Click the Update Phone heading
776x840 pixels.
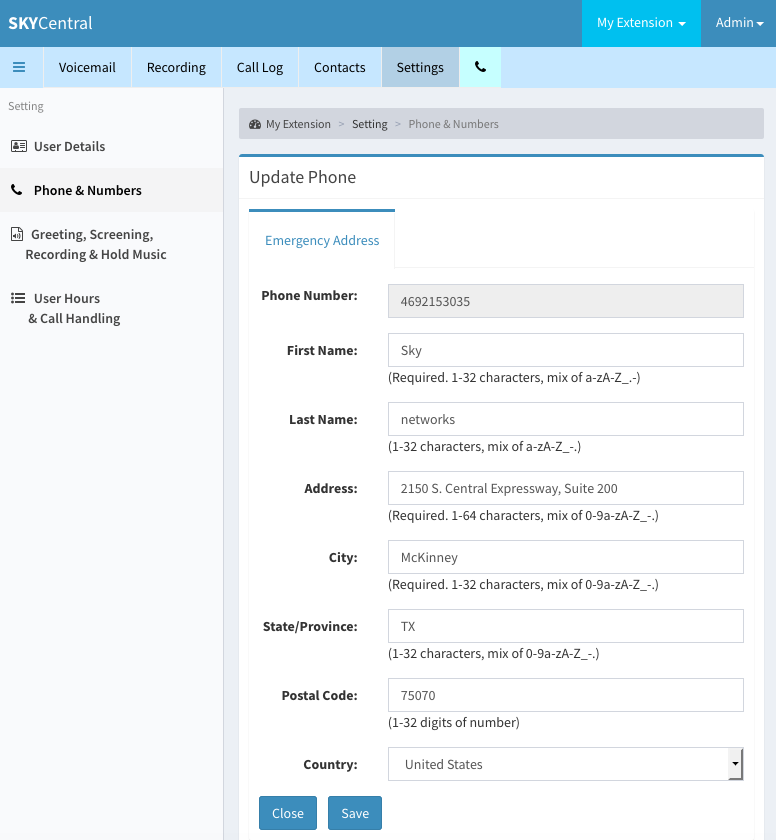pos(303,177)
